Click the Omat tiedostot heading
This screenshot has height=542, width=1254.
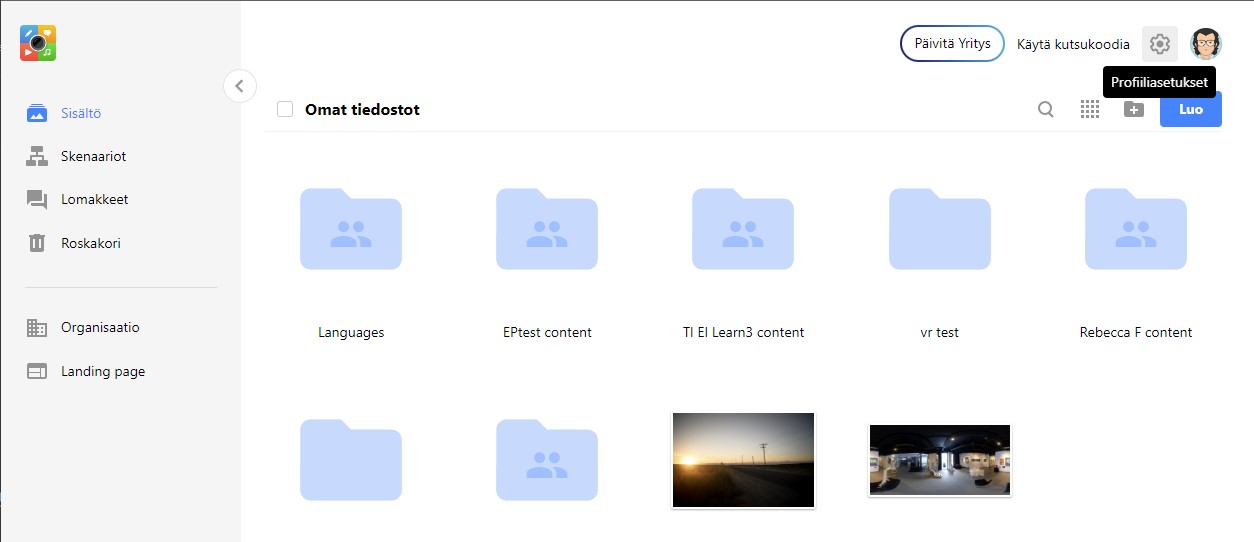362,109
